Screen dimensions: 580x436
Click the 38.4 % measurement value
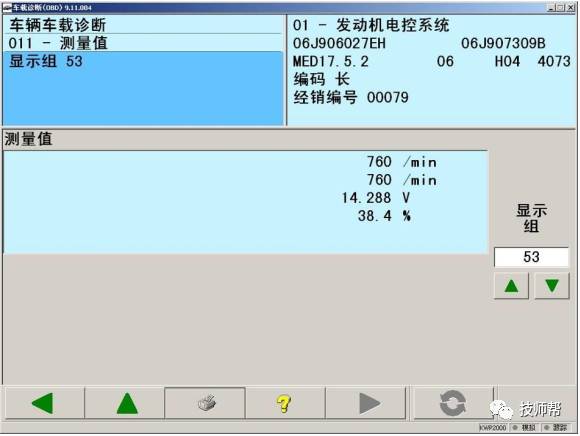tap(384, 216)
